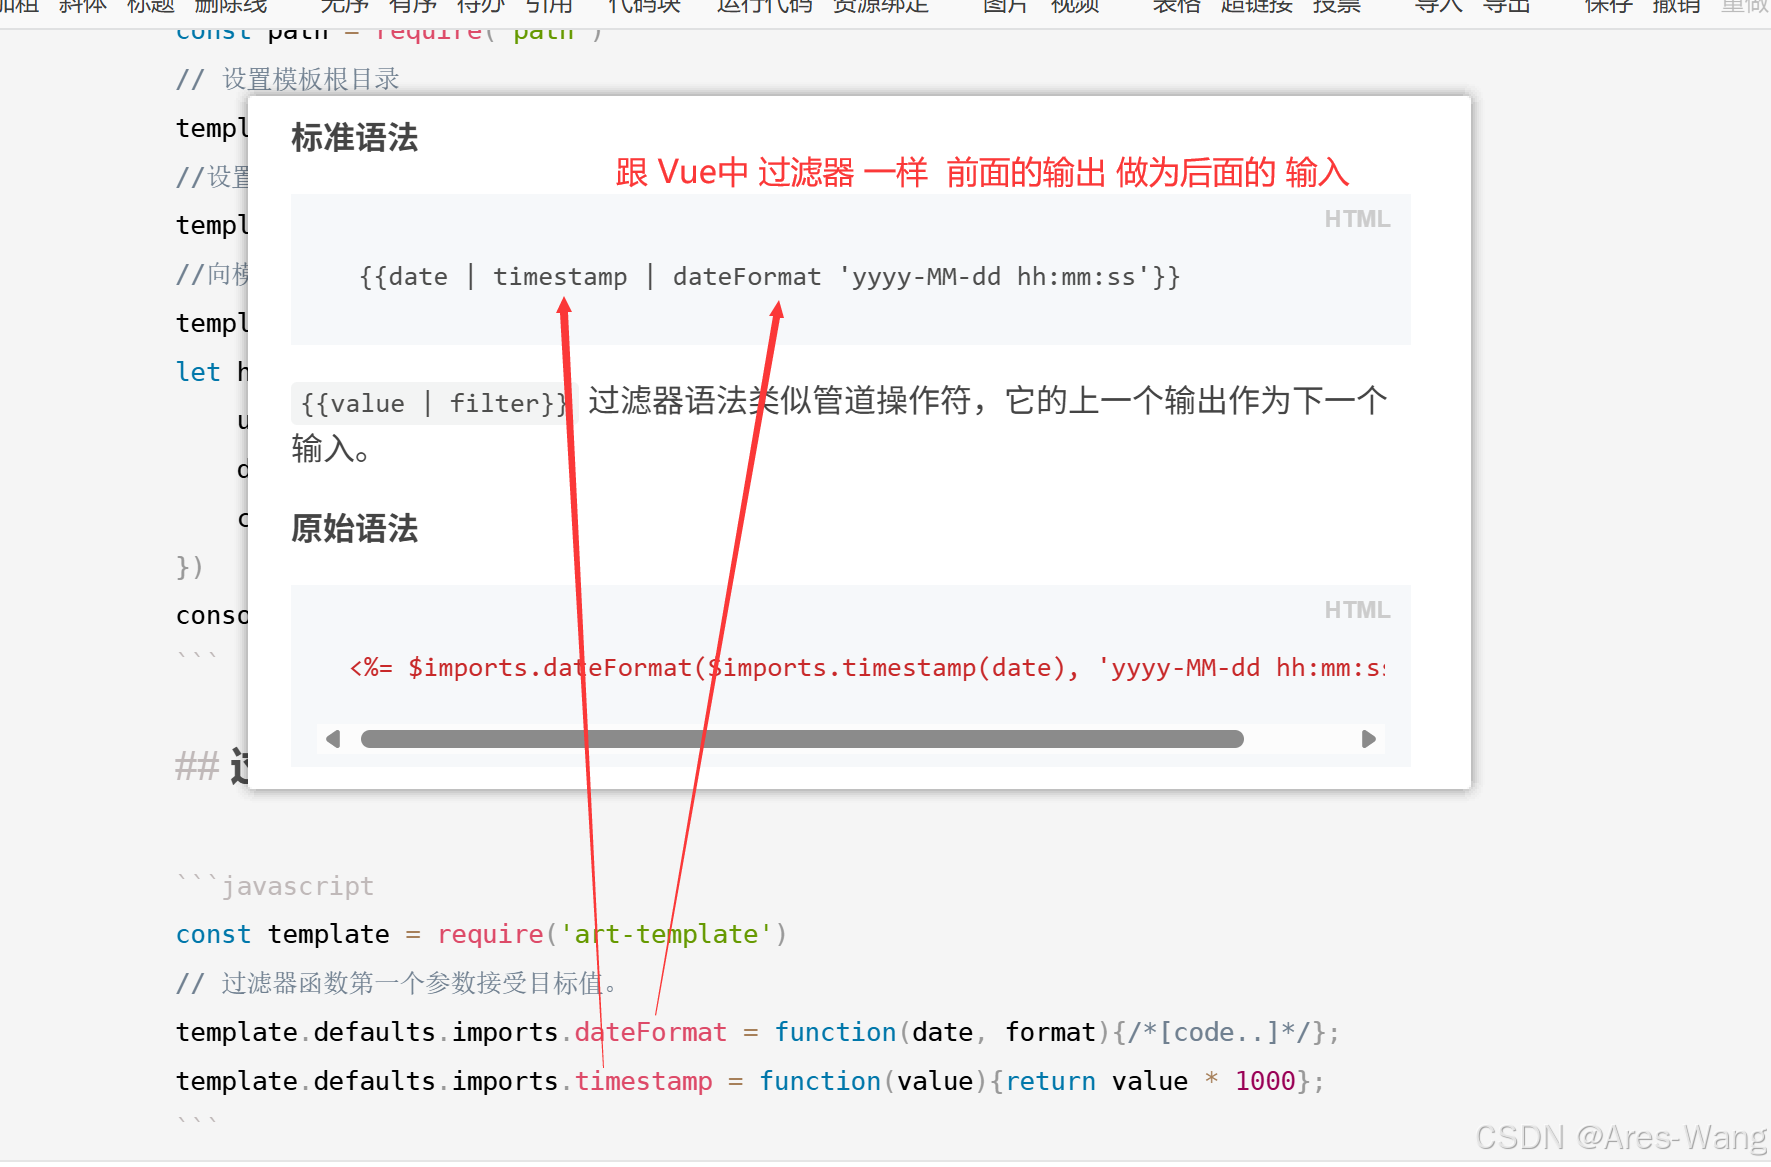1771x1167 pixels.
Task: Click the 导出 export toolbar item
Action: [1507, 7]
